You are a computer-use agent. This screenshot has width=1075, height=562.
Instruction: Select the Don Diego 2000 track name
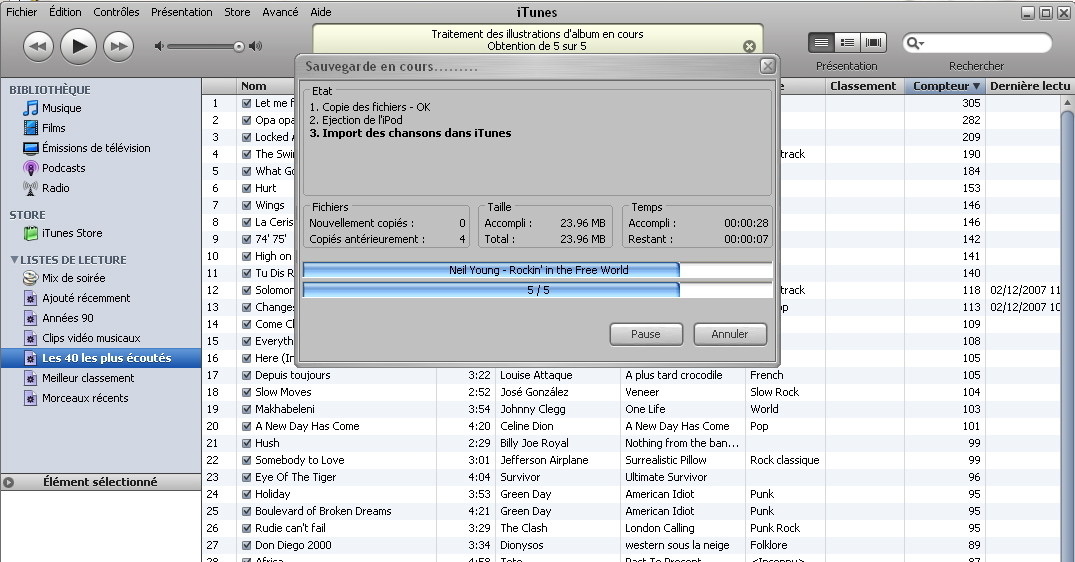(x=293, y=545)
